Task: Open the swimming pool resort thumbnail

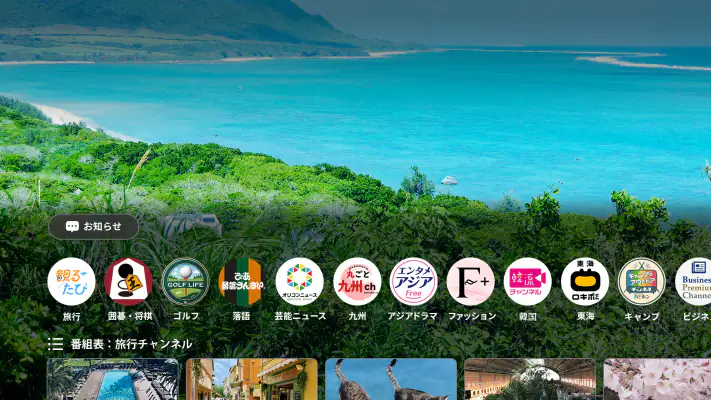Action: pyautogui.click(x=113, y=379)
